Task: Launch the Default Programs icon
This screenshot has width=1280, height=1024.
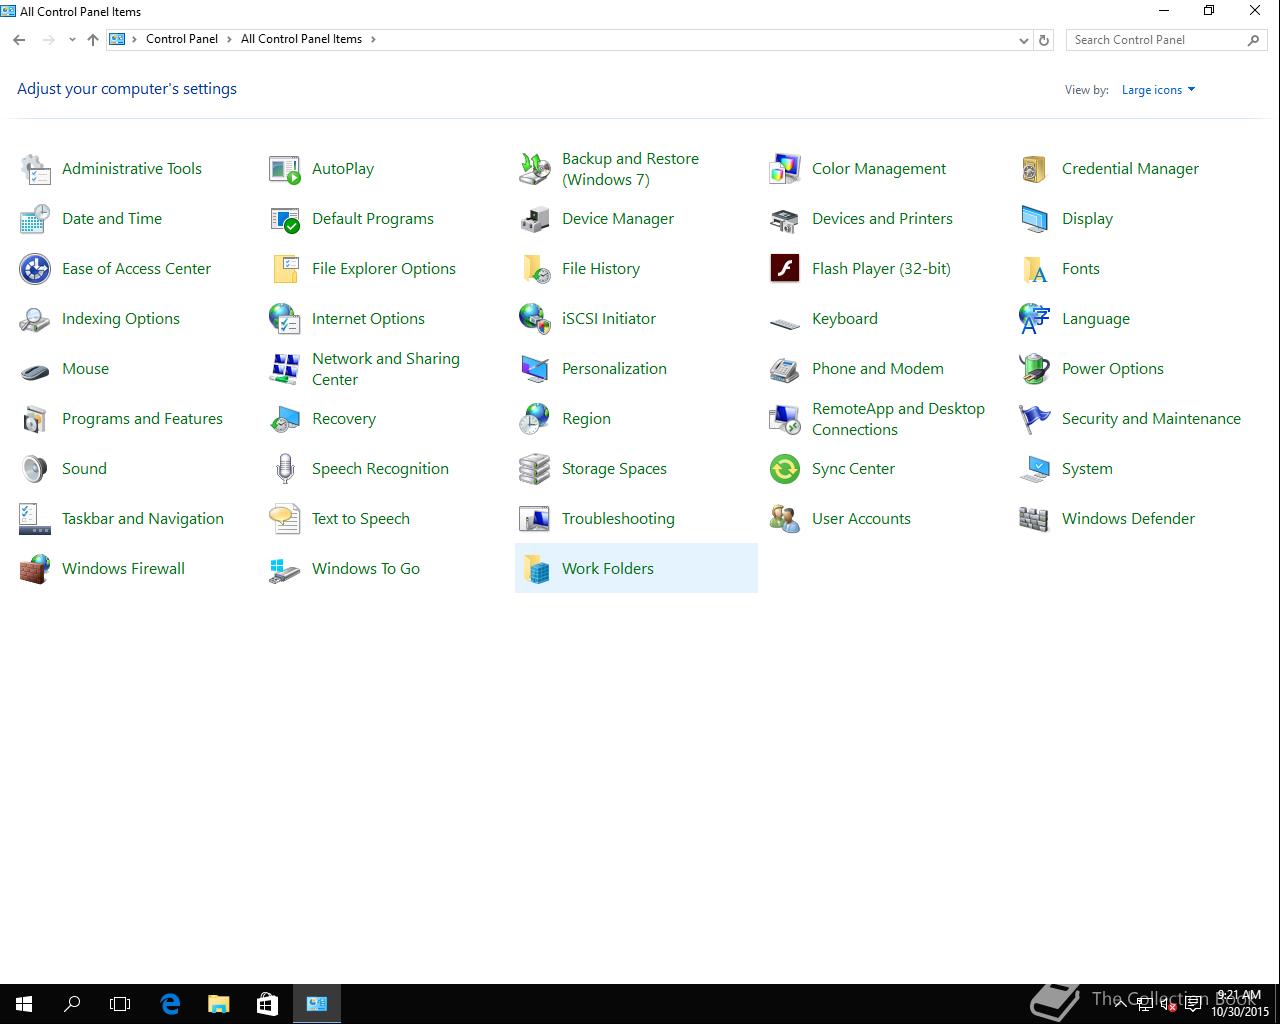Action: 285,219
